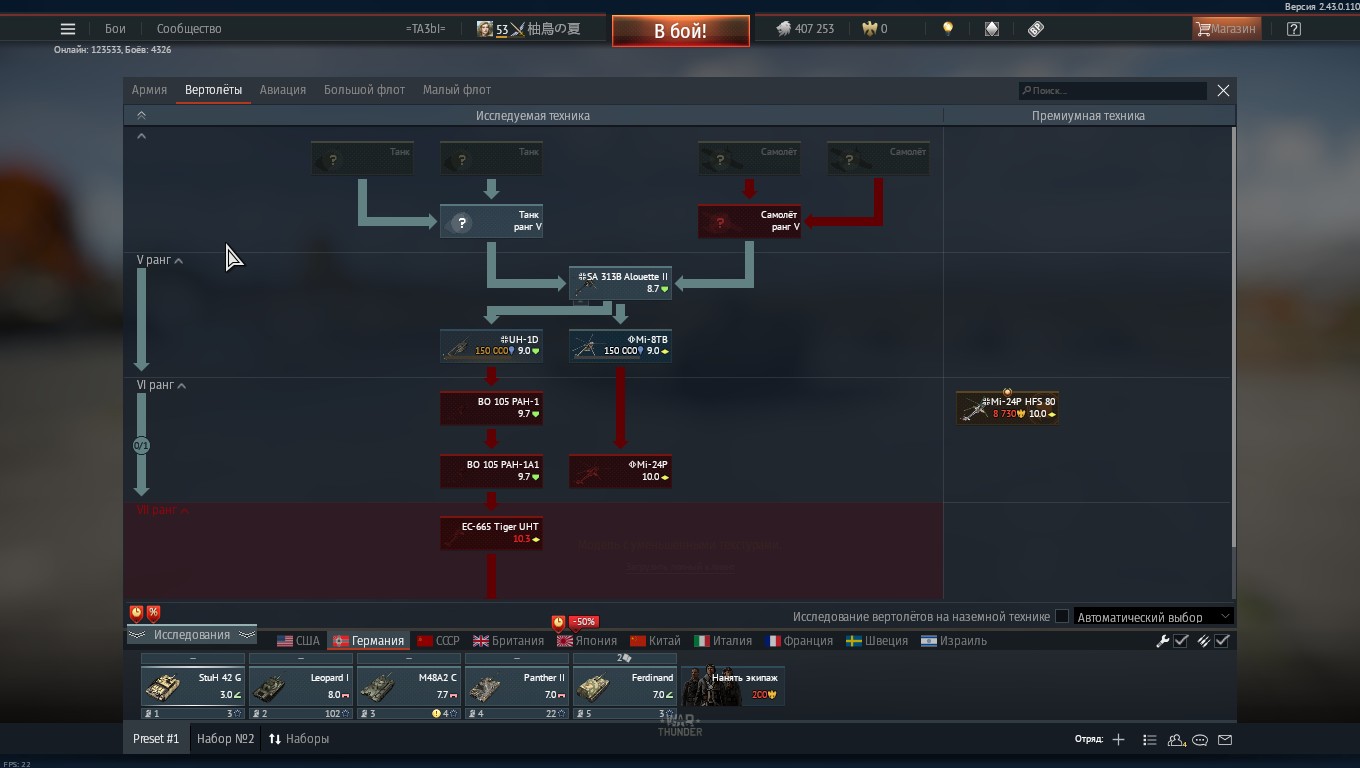1360x768 pixels.
Task: Select the China nation tab
Action: point(655,641)
